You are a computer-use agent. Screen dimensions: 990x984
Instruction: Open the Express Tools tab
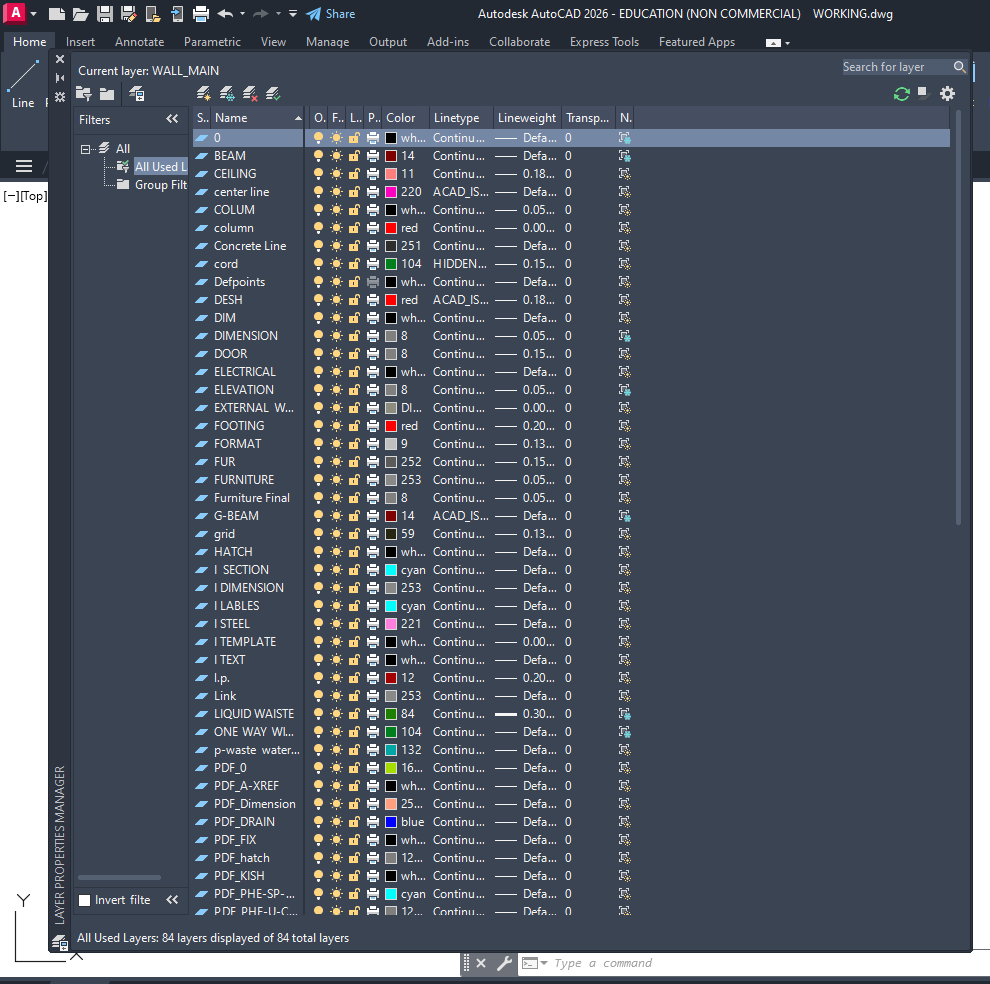click(x=604, y=42)
